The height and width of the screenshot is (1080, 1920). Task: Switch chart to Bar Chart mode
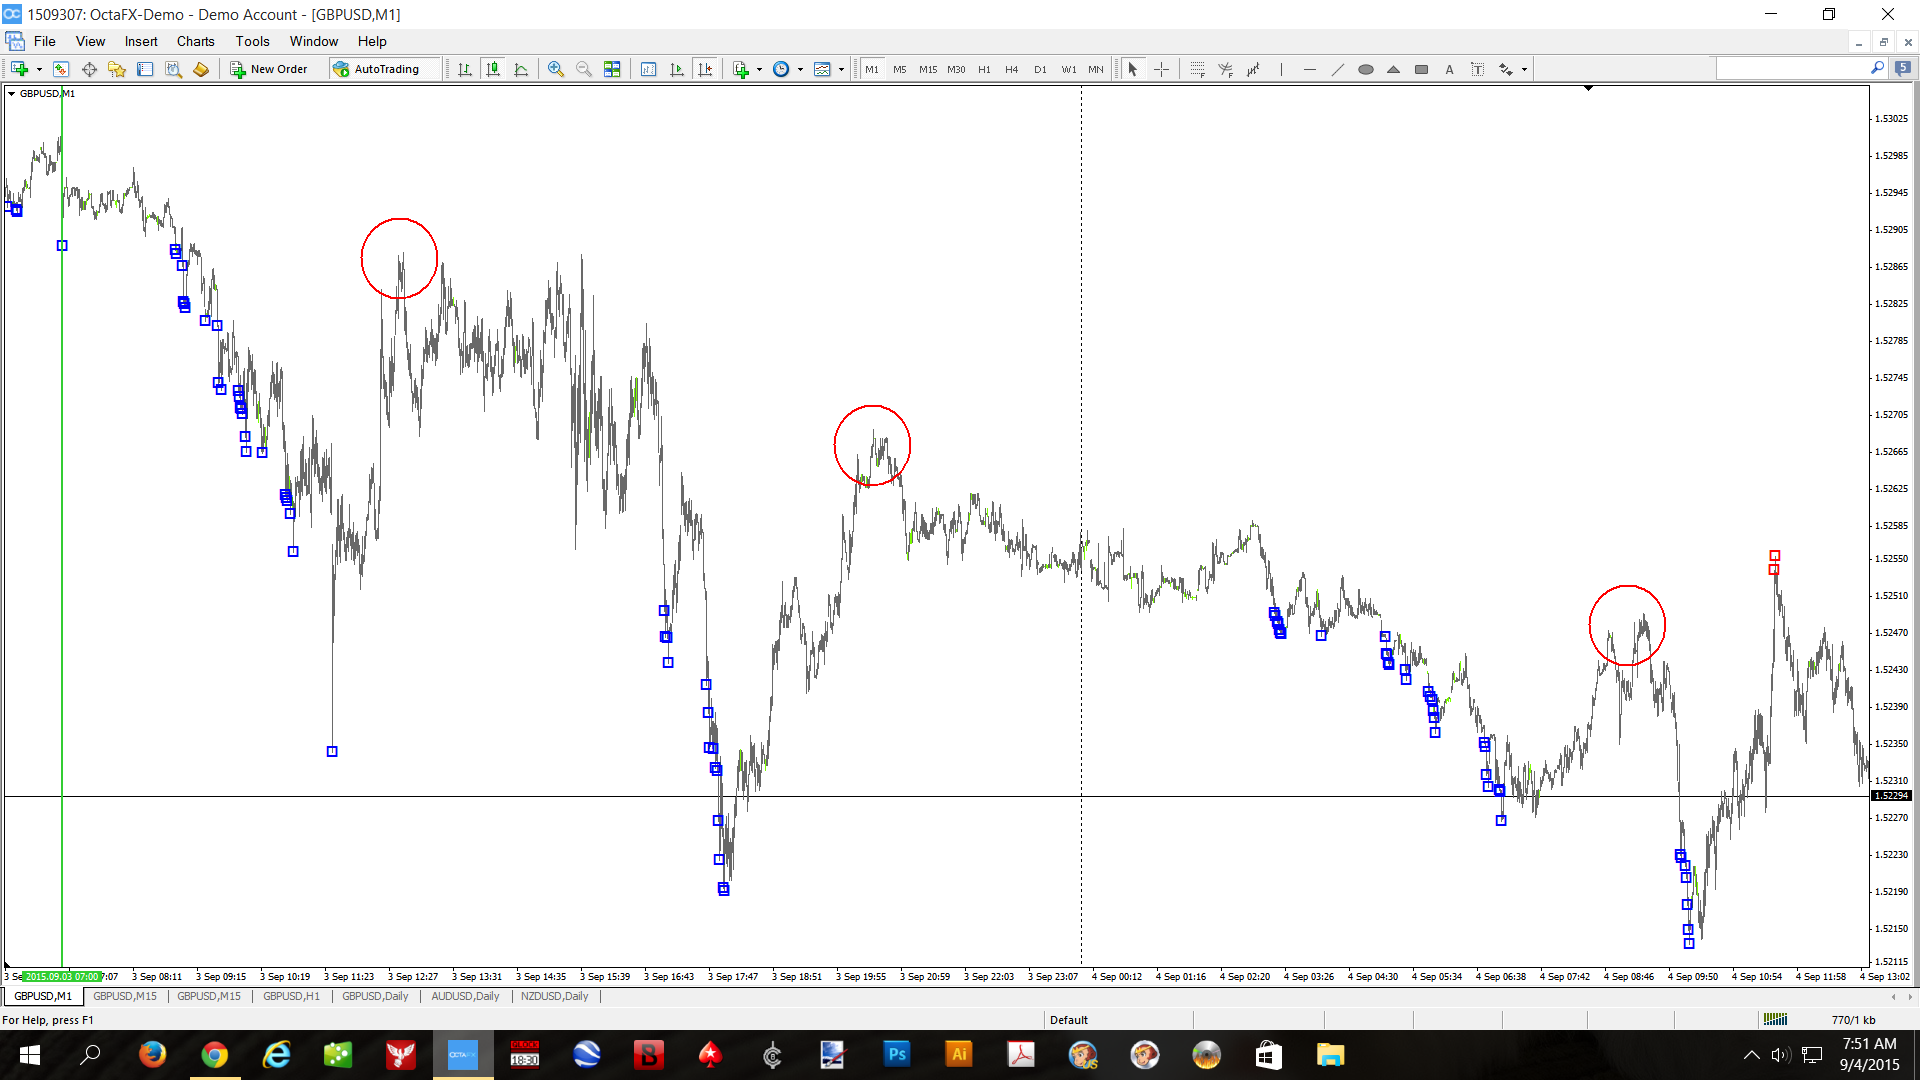[x=465, y=69]
